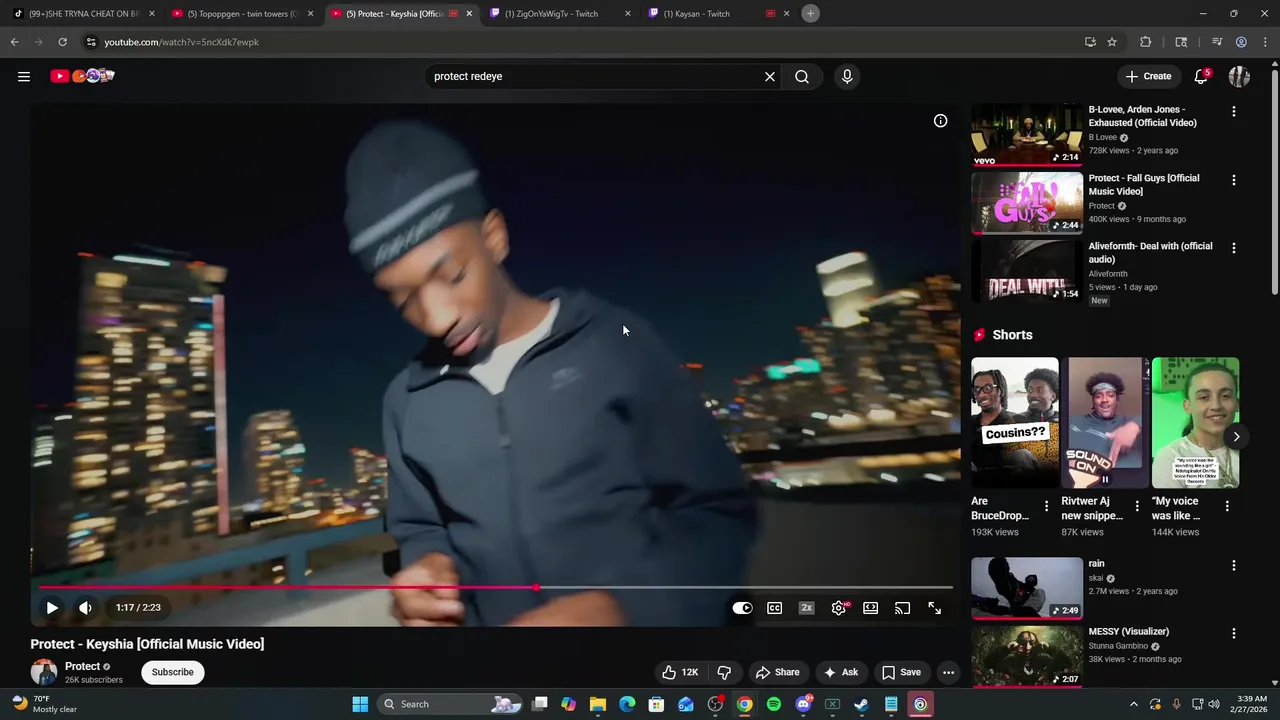Switch to theater mode

coord(871,608)
